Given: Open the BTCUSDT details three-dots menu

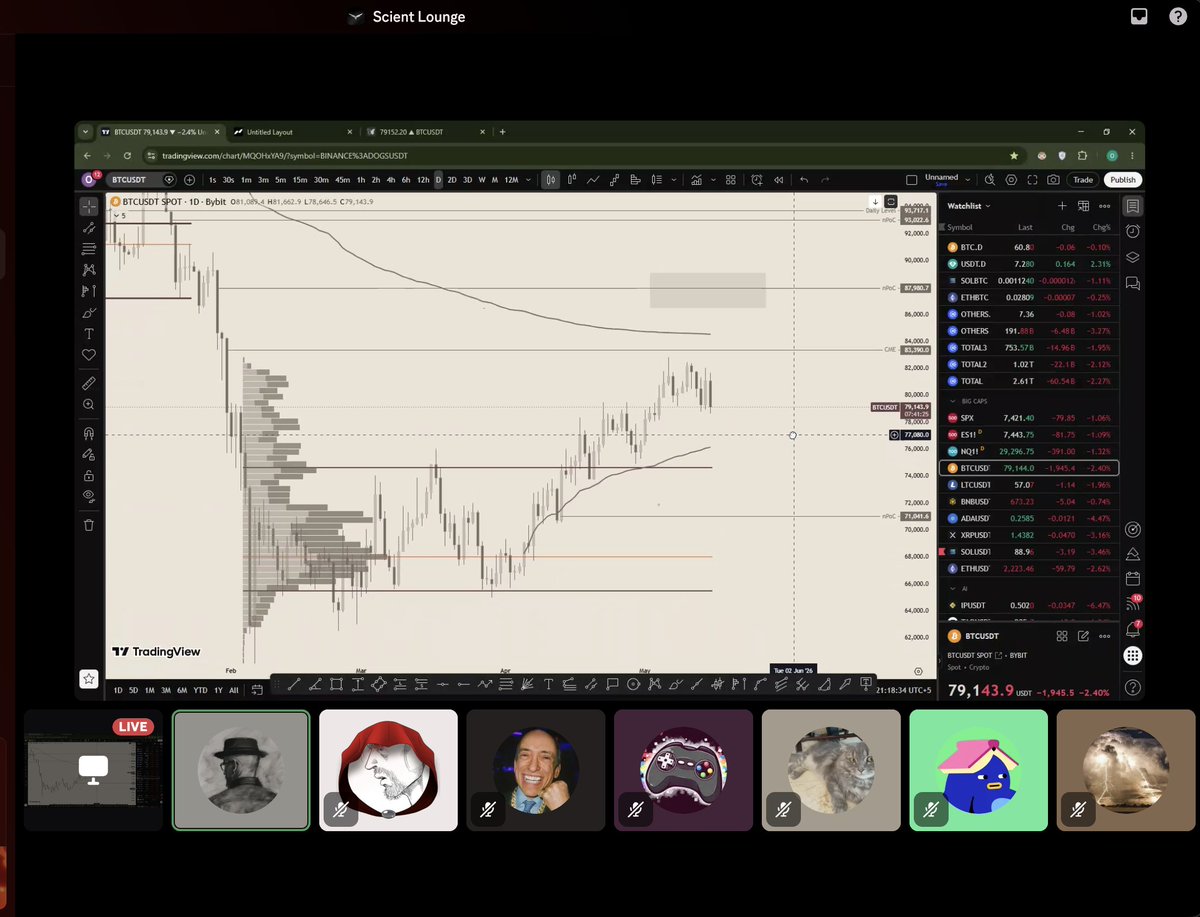Looking at the screenshot, I should (1104, 636).
